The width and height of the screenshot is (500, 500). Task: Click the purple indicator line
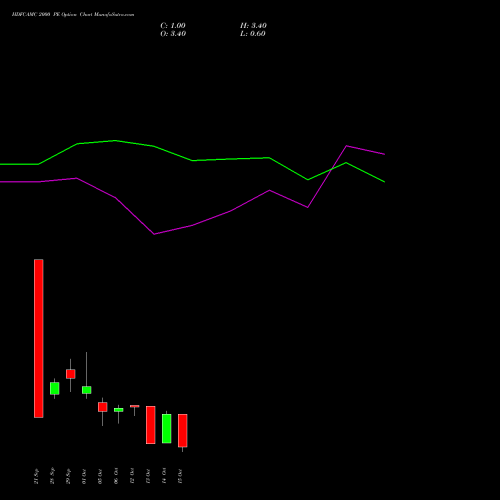tap(193, 226)
